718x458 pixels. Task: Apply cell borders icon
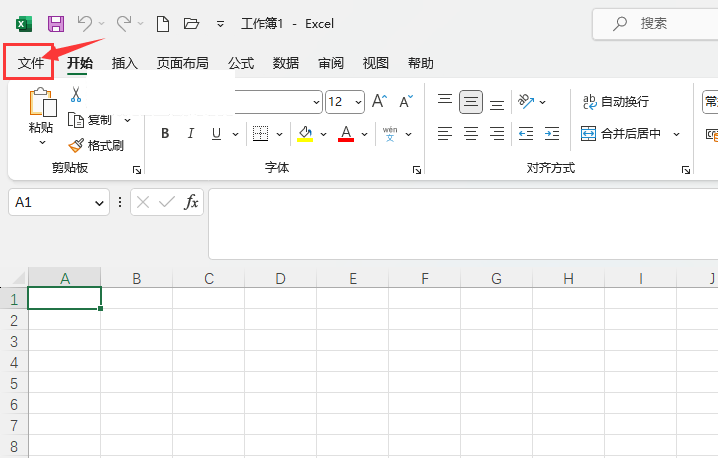pyautogui.click(x=260, y=134)
